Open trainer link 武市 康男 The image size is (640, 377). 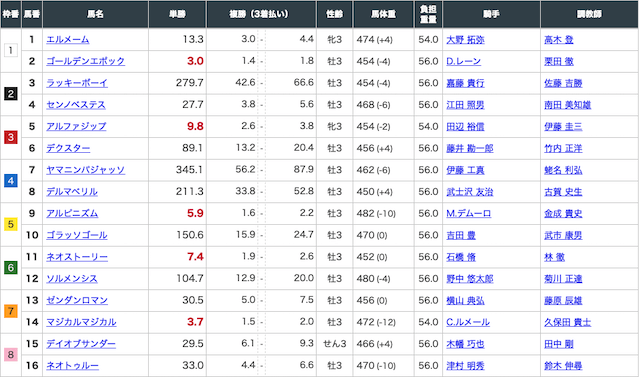[563, 235]
